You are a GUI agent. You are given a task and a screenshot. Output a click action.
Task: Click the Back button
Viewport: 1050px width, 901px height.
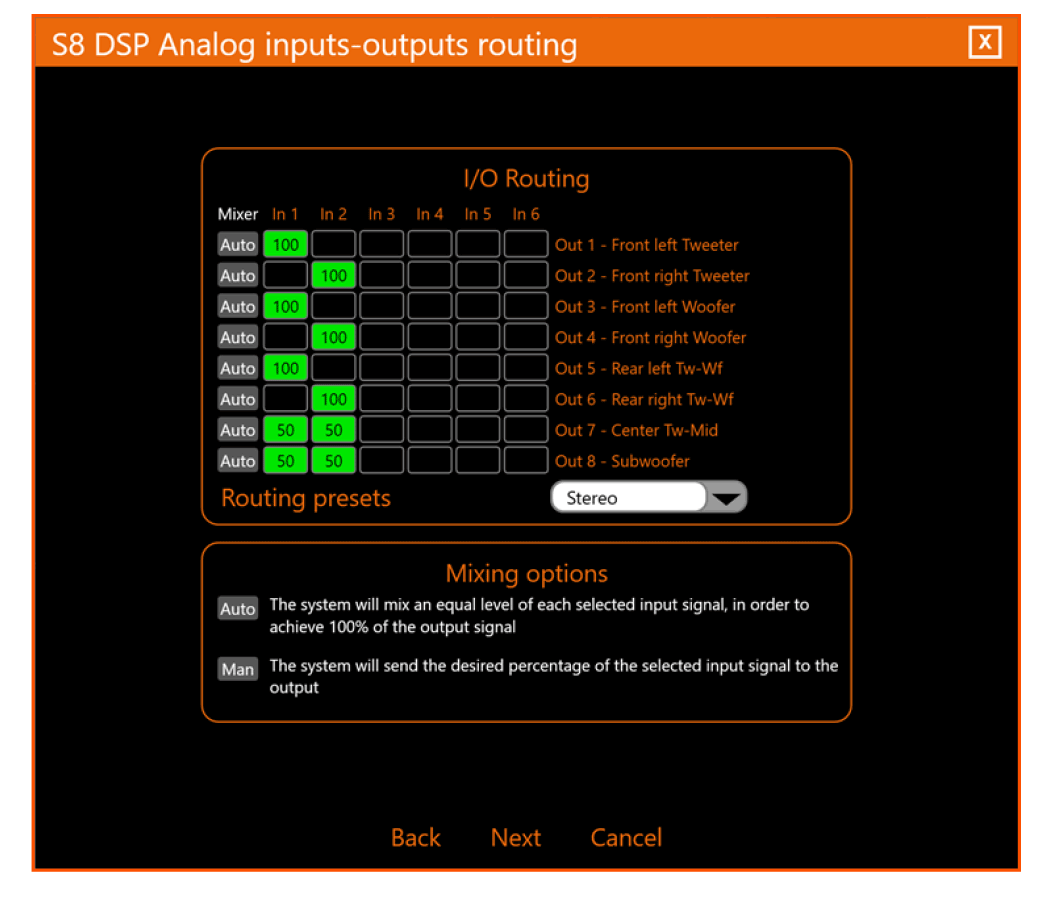[x=415, y=838]
